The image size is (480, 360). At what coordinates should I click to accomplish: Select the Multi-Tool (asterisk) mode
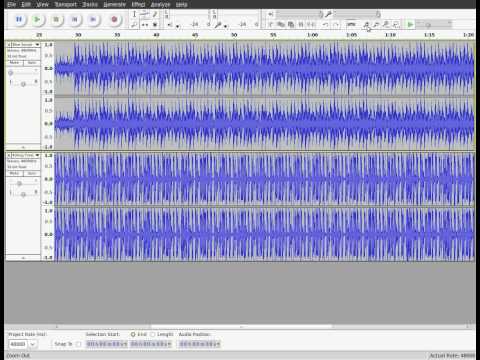coord(155,25)
